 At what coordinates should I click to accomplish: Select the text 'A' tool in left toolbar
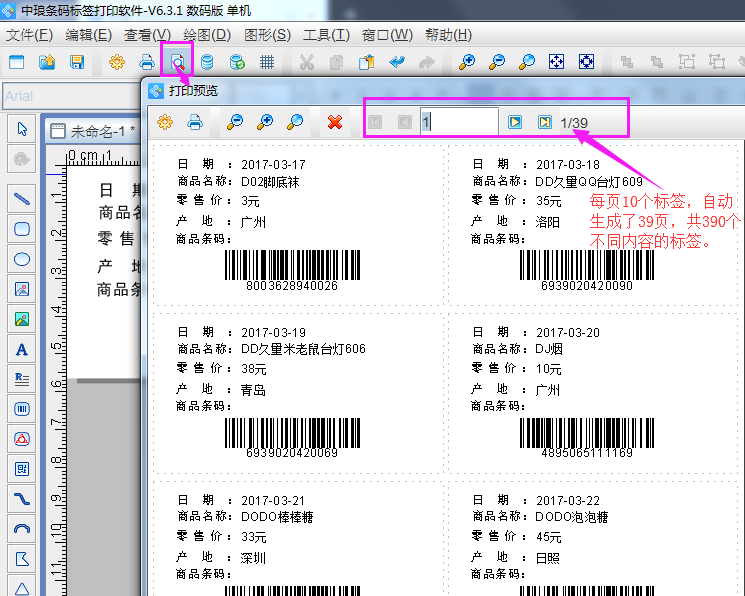(21, 349)
